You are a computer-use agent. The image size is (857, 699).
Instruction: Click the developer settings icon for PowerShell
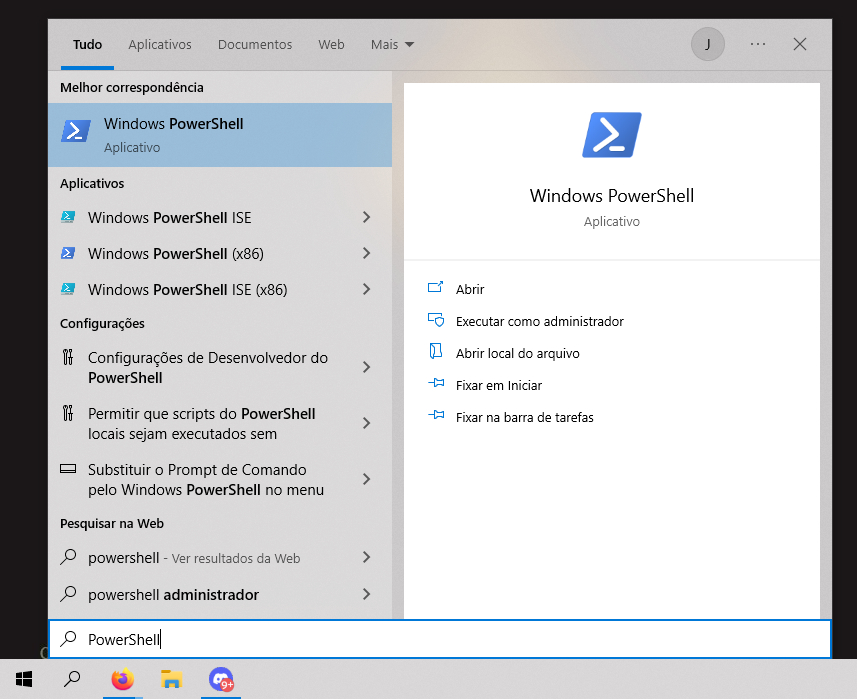(68, 357)
